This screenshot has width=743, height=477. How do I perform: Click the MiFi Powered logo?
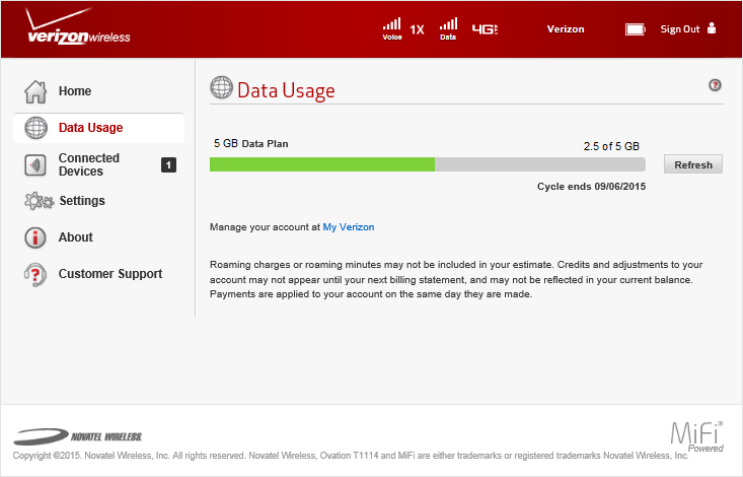click(697, 436)
